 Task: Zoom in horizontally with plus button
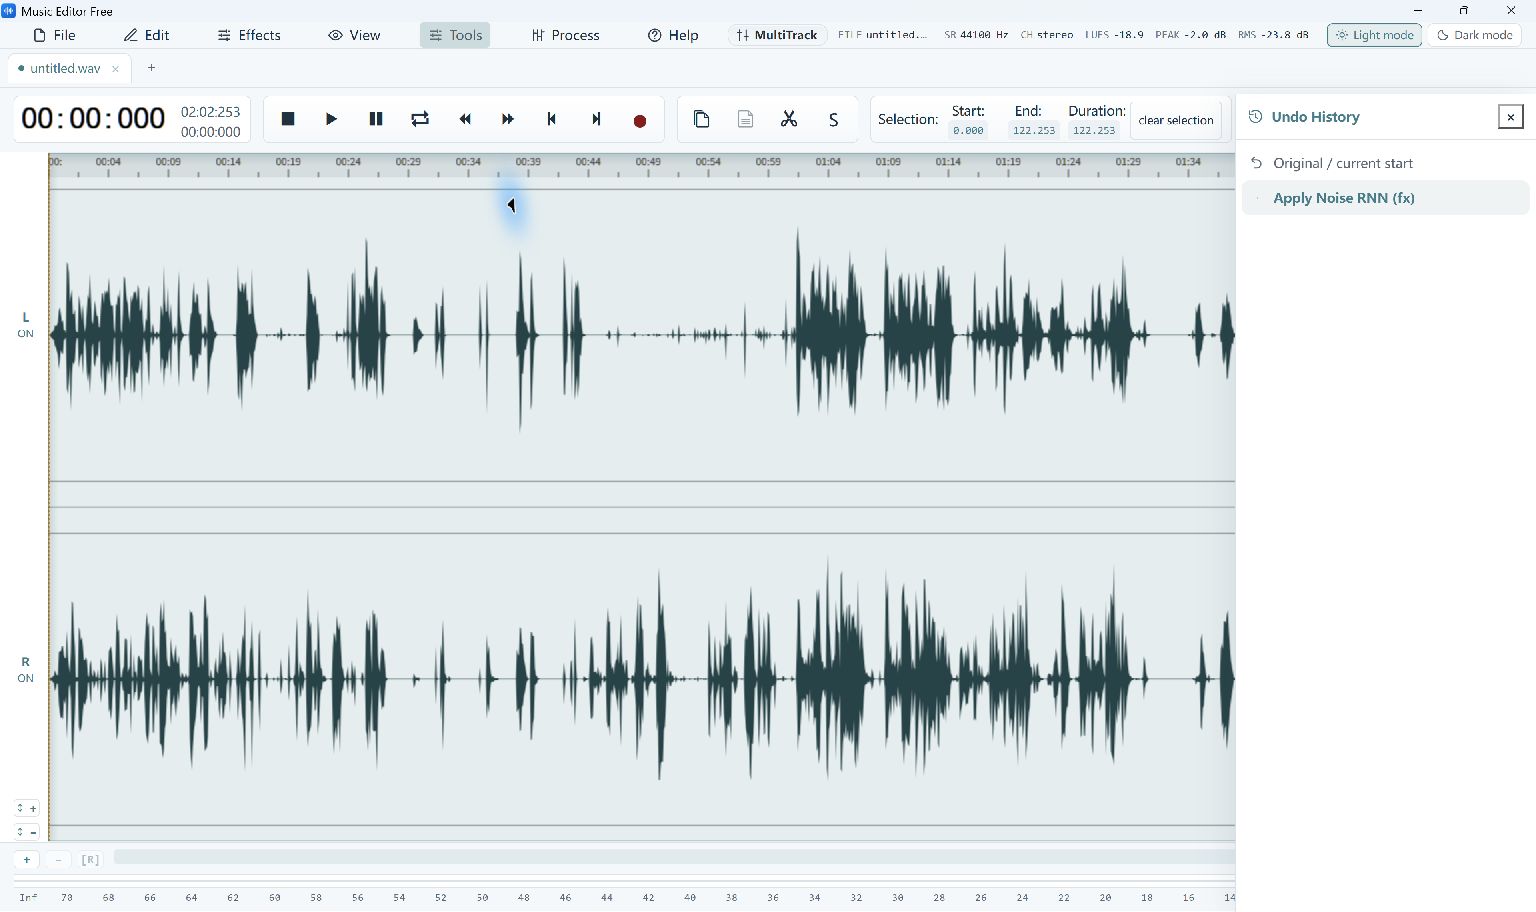click(x=27, y=860)
